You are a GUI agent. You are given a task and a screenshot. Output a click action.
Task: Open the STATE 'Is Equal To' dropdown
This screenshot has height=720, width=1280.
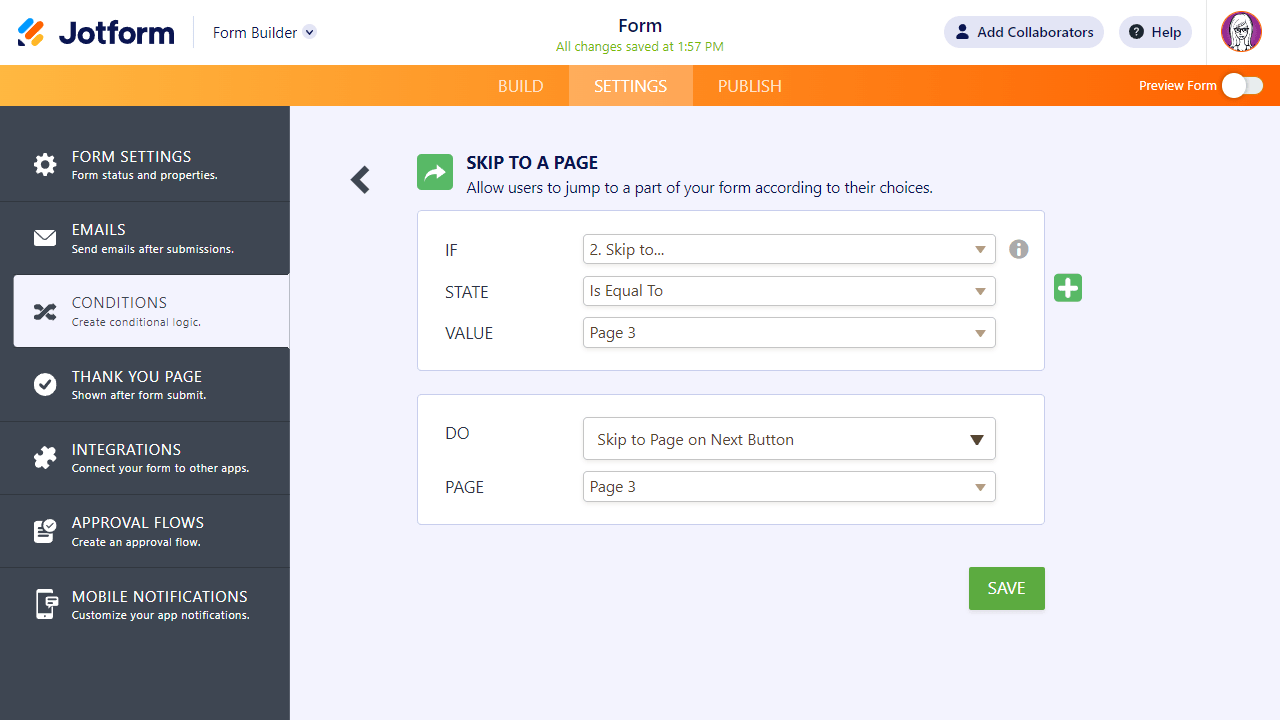pos(789,291)
